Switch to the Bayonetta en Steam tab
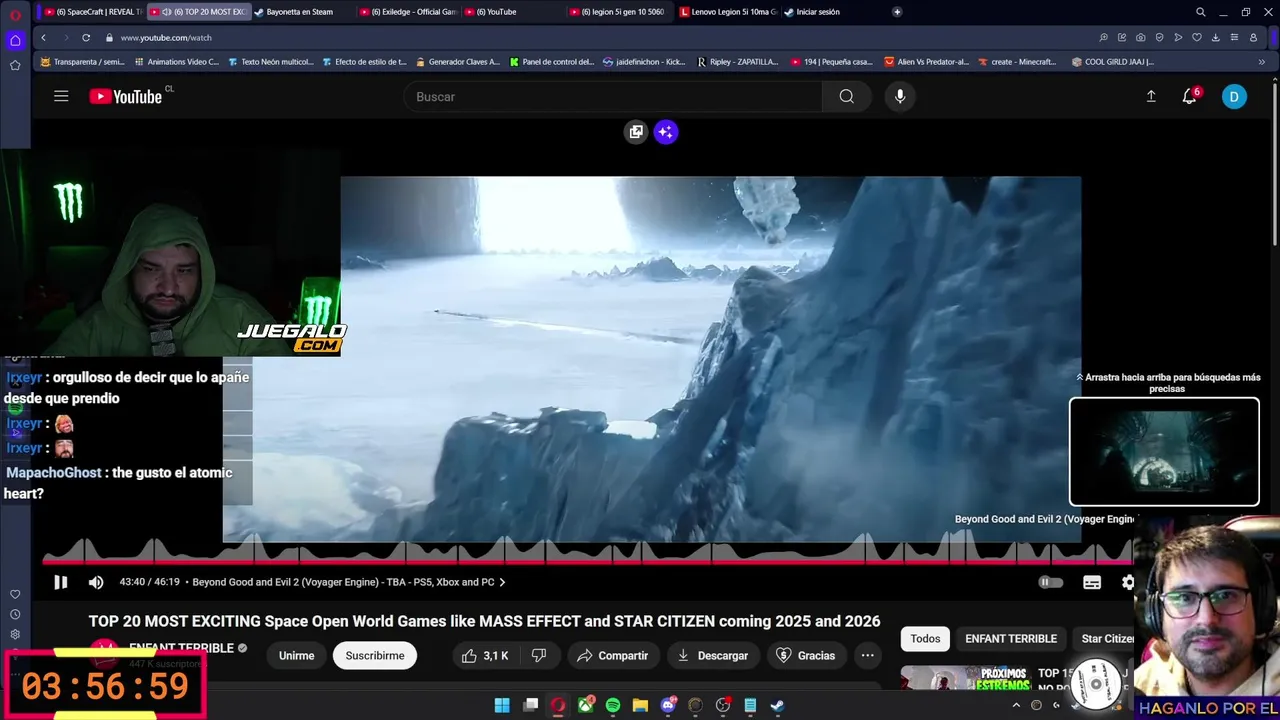The width and height of the screenshot is (1280, 720). point(299,12)
